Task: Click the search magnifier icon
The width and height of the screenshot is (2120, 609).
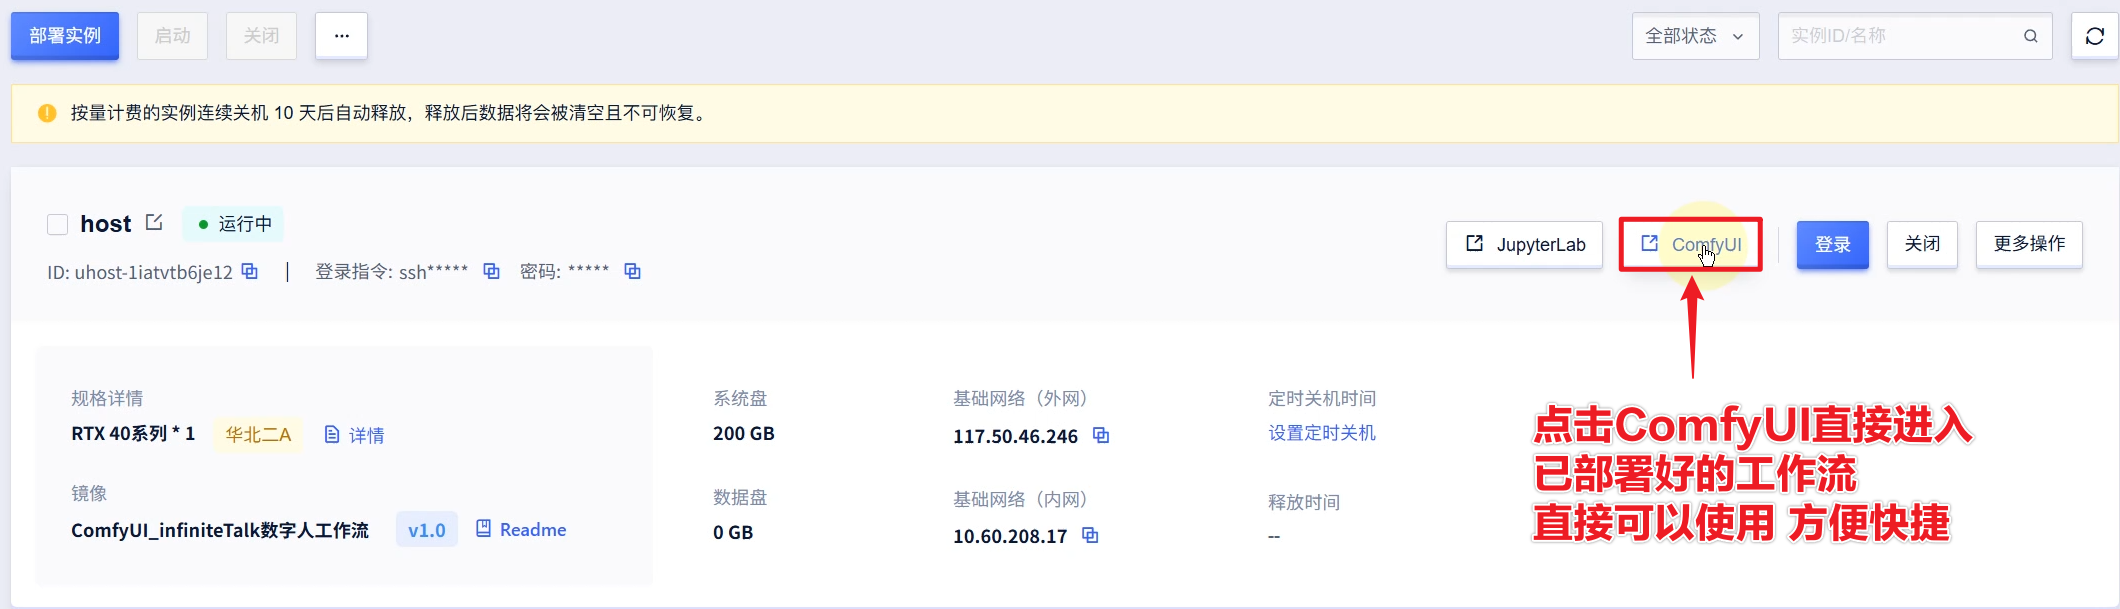Action: (2030, 36)
